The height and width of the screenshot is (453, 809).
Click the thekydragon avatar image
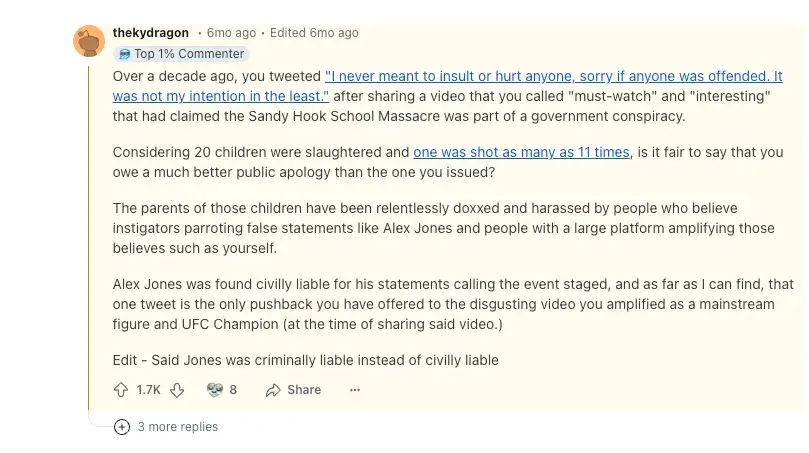[89, 41]
